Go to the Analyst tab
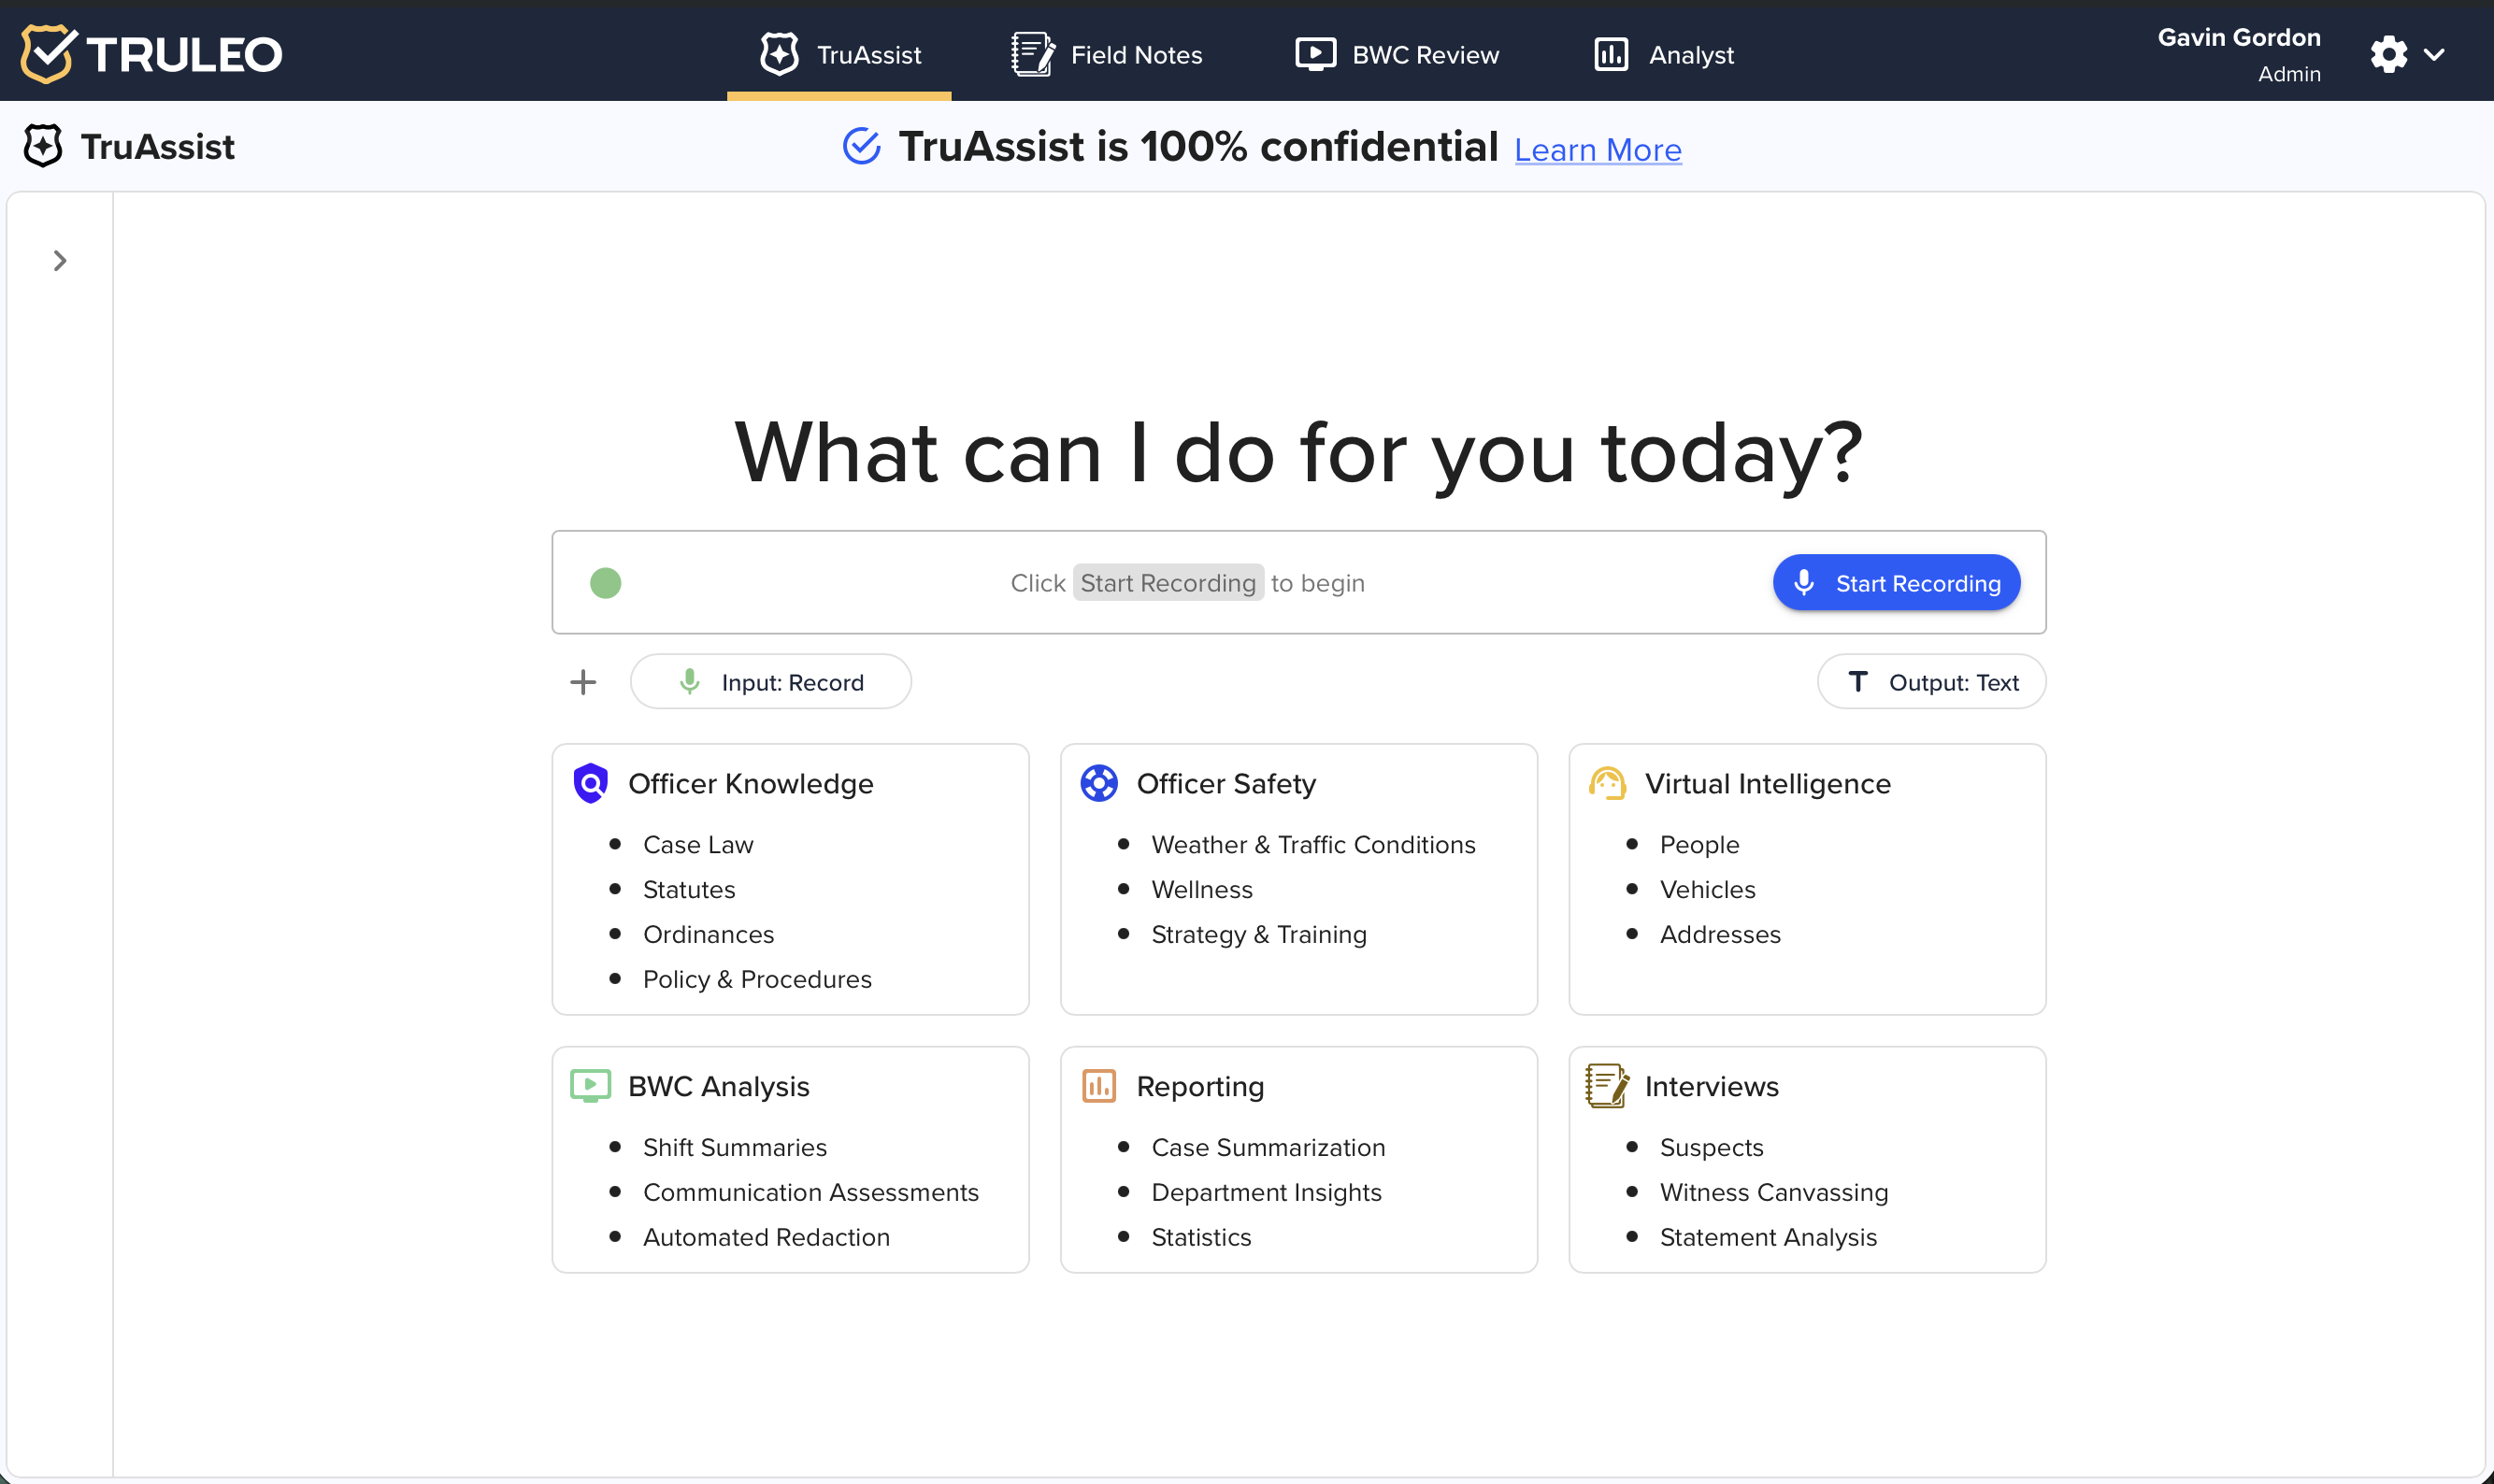The image size is (2494, 1484). coord(1664,54)
